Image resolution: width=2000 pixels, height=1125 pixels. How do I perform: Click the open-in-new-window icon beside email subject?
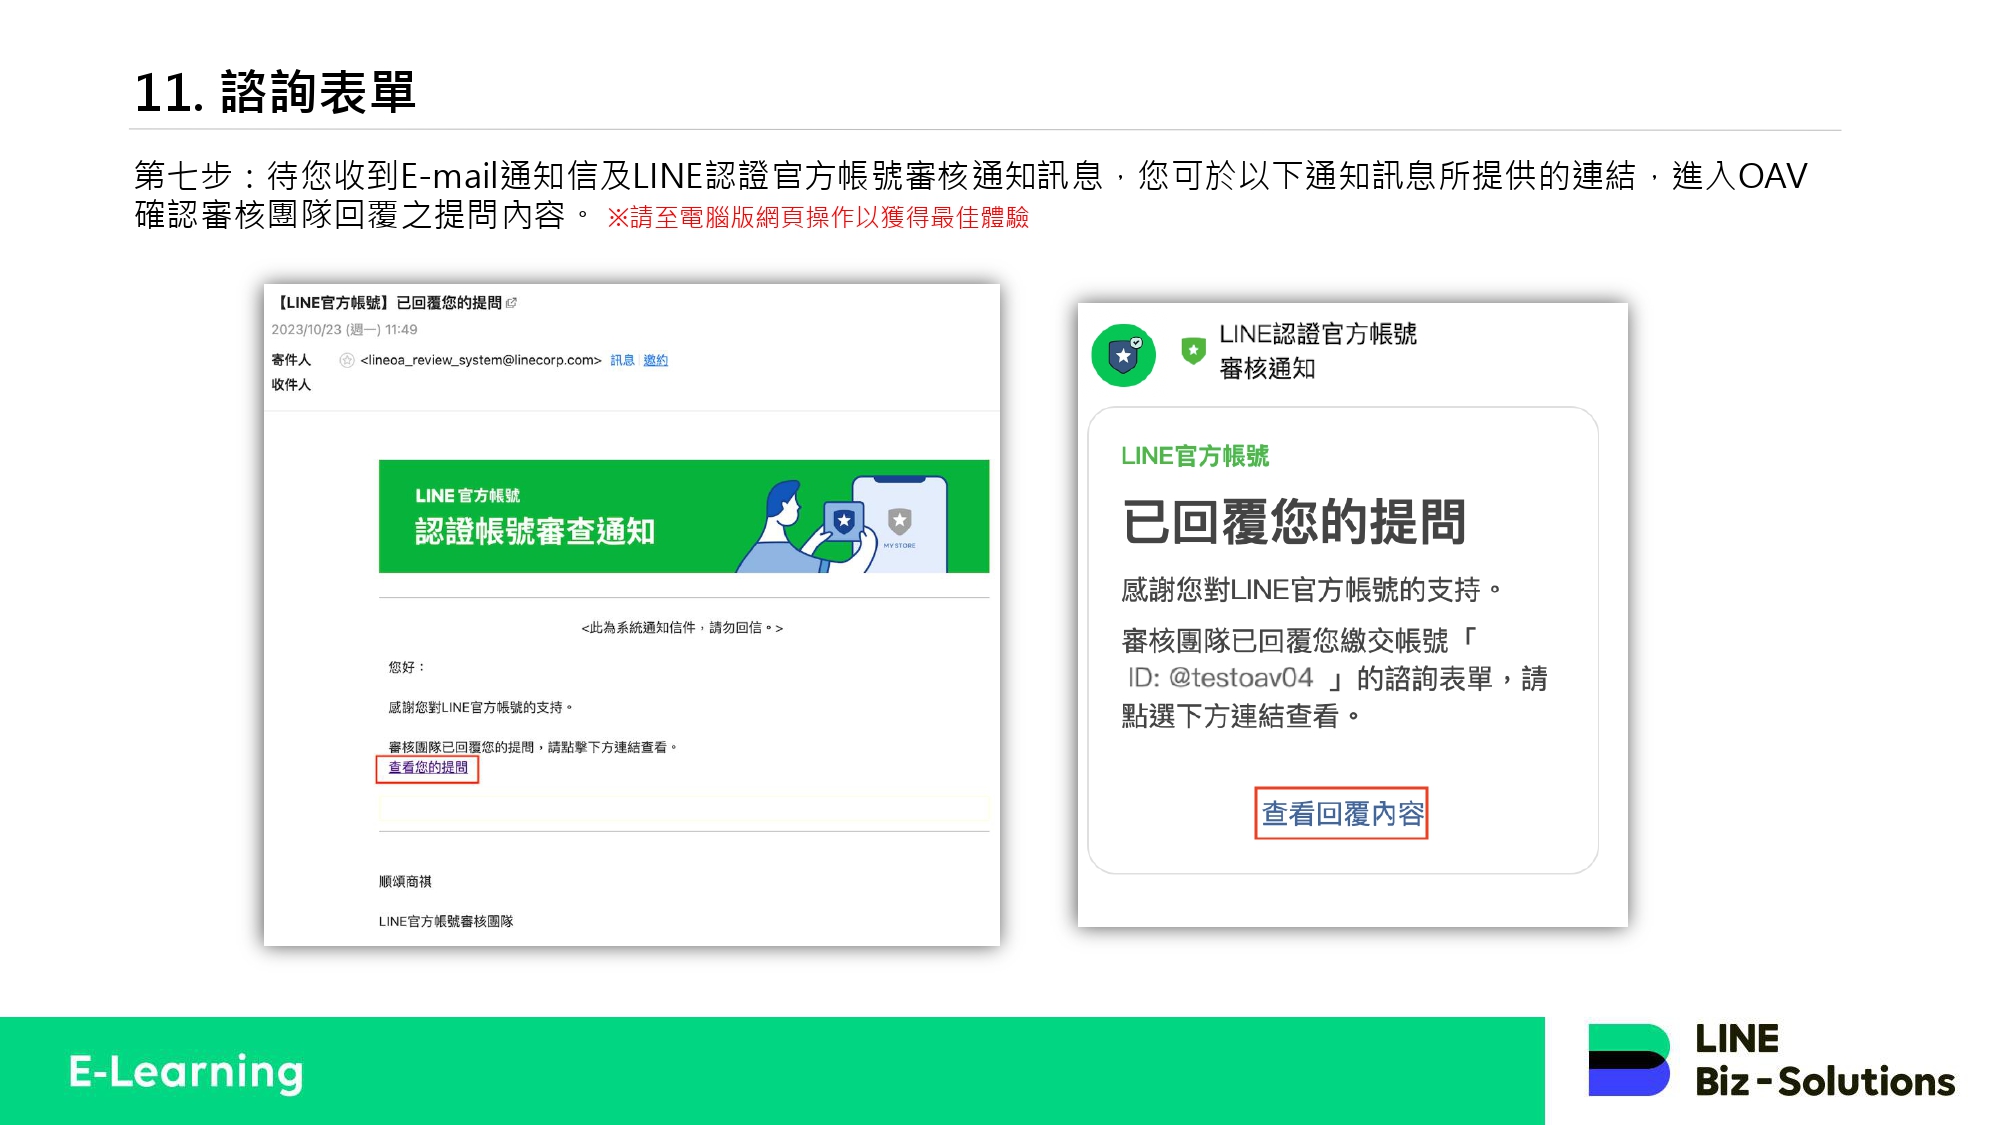512,303
